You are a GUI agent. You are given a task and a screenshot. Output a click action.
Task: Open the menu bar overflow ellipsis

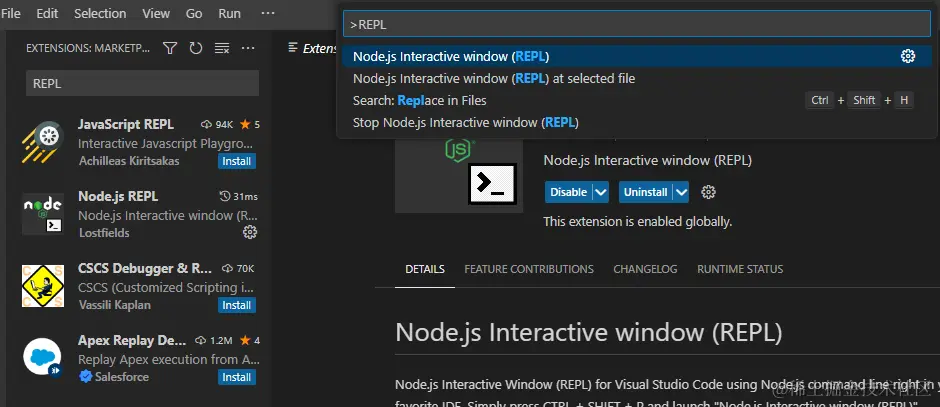click(268, 13)
